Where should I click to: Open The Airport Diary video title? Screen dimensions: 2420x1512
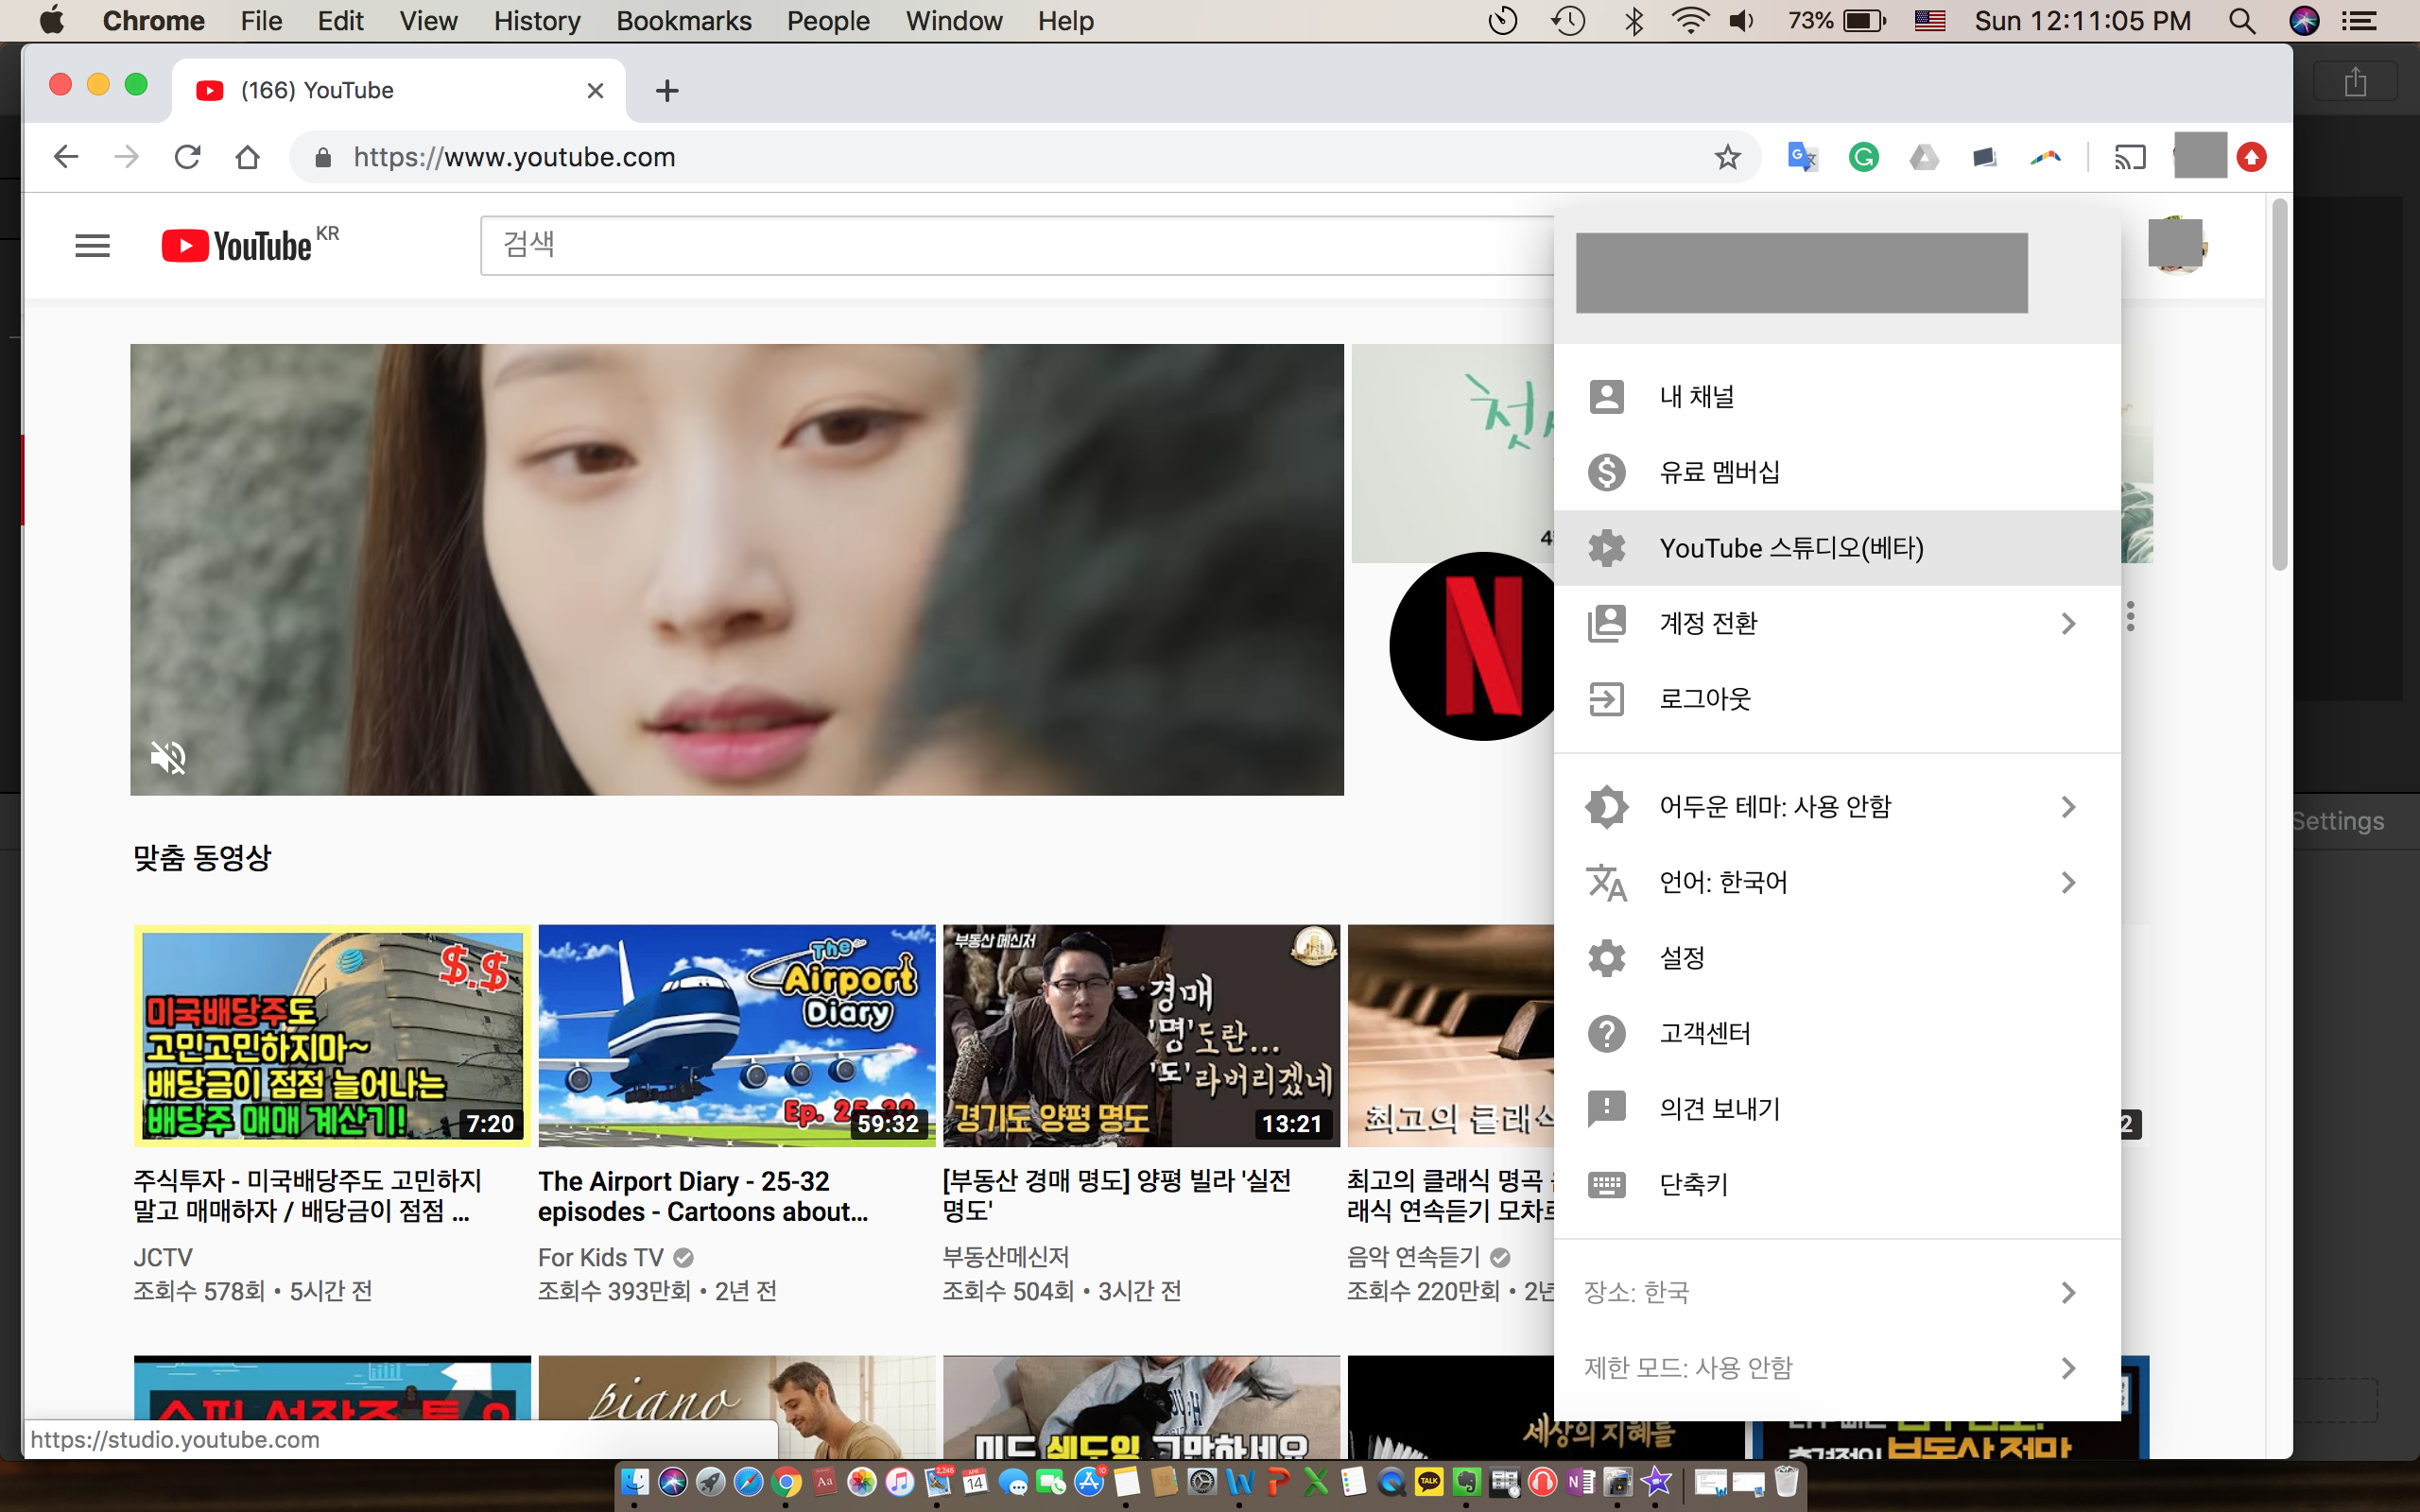click(703, 1197)
